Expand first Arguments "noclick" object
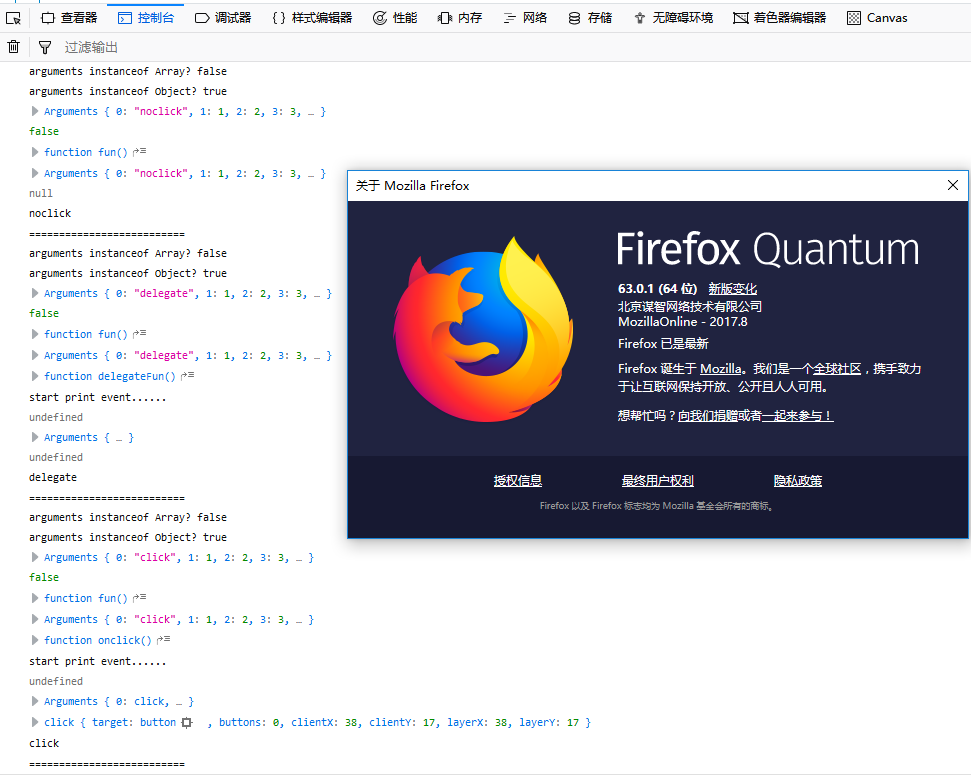The image size is (971, 777). pyautogui.click(x=35, y=111)
